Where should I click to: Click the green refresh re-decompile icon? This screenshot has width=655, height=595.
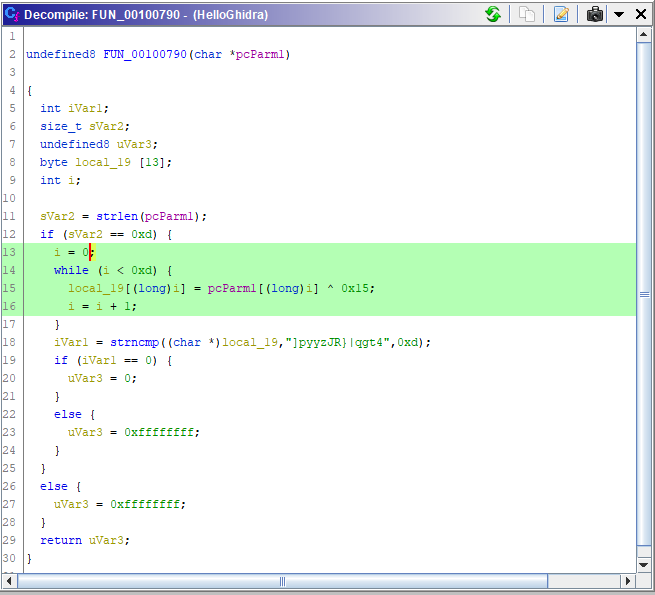[493, 14]
